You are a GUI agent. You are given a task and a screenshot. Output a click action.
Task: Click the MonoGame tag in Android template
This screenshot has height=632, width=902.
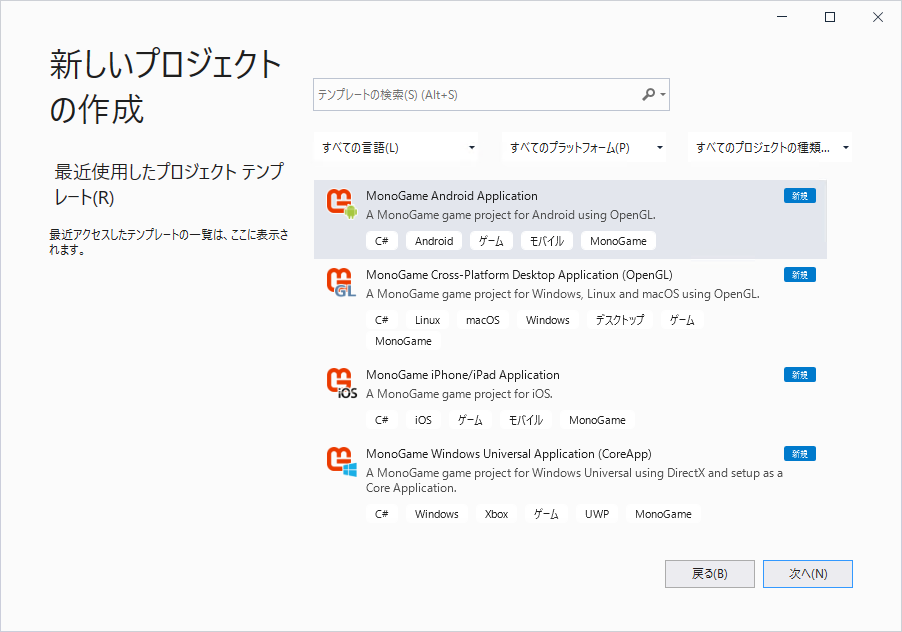(618, 241)
